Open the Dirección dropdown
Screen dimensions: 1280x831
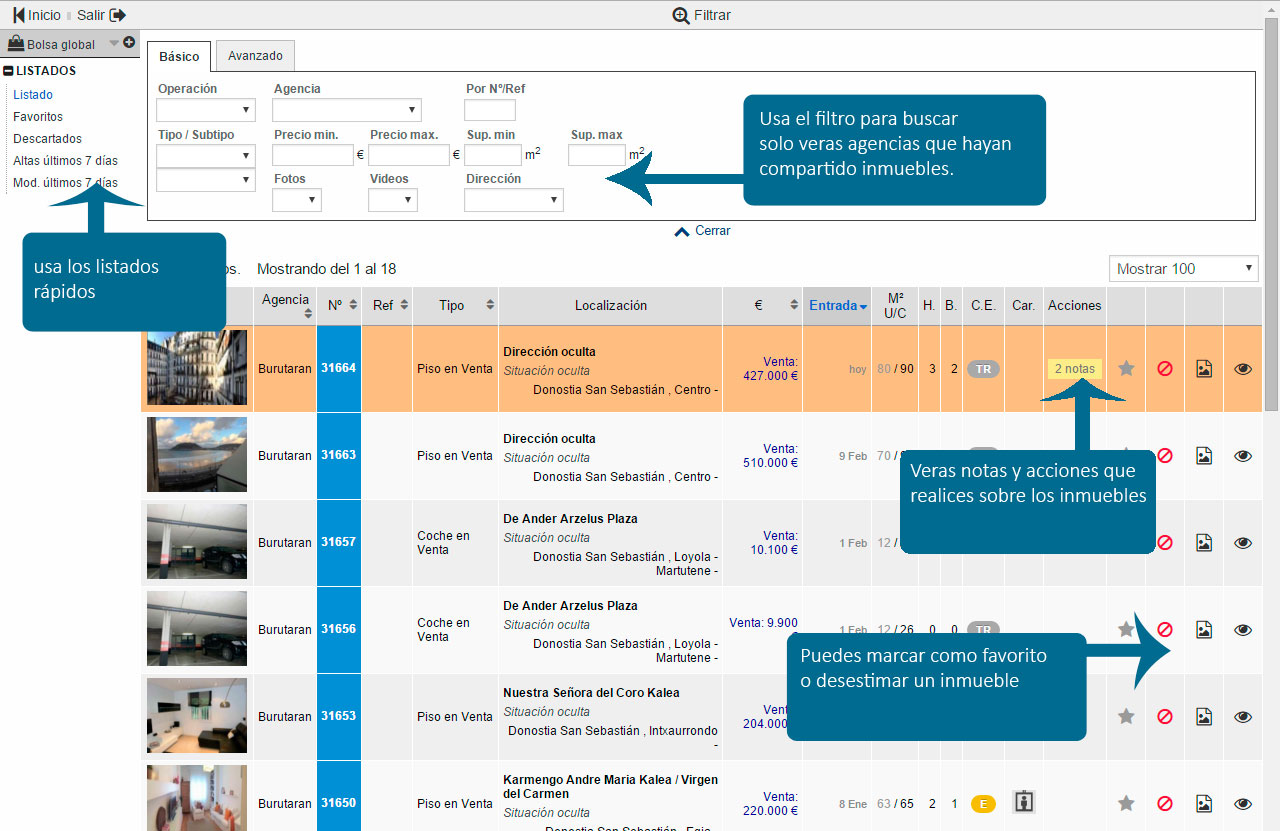(514, 200)
